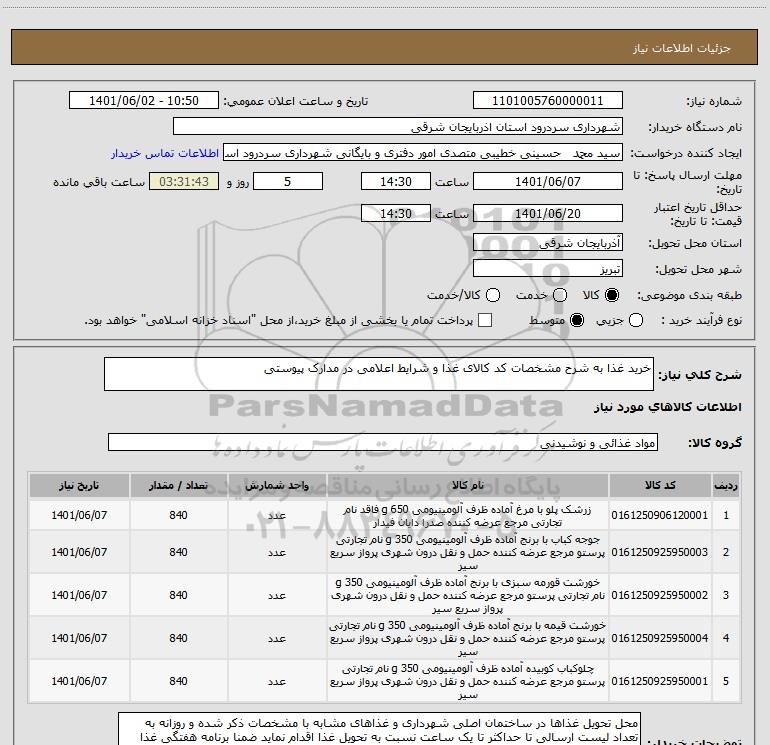
Task: Click the goods group مواد غذائی و نوشیدنی field
Action: click(x=383, y=442)
